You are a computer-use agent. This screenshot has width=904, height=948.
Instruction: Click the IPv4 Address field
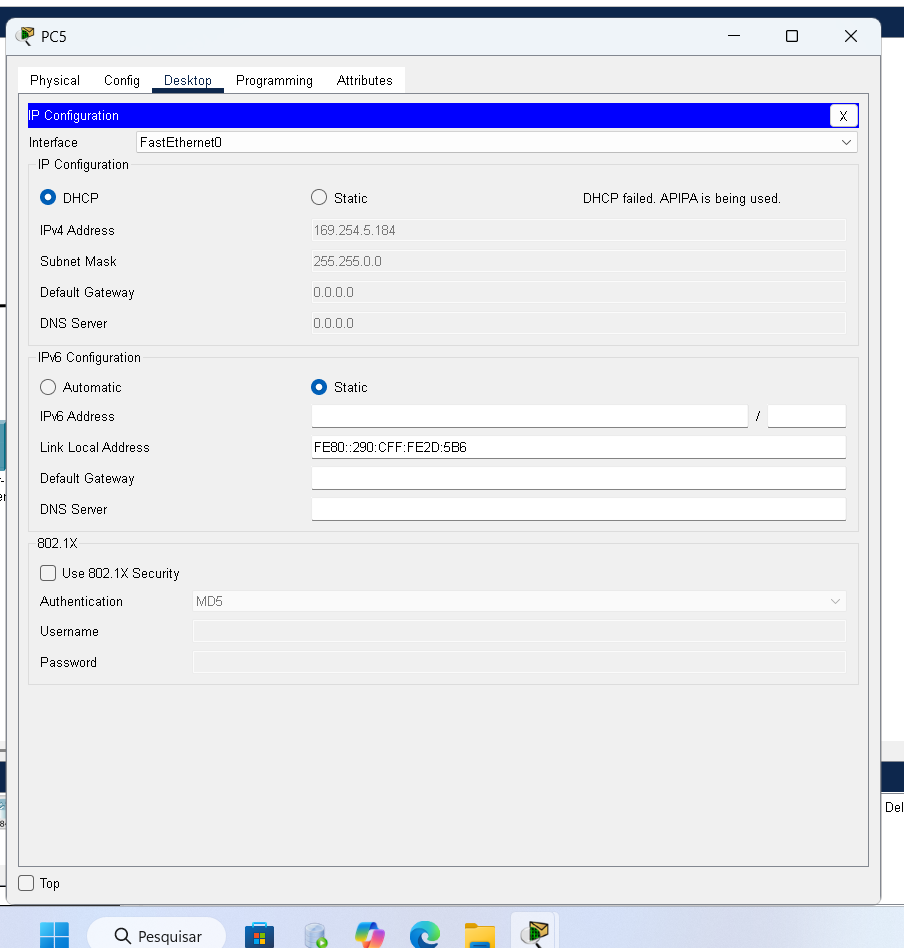point(578,230)
